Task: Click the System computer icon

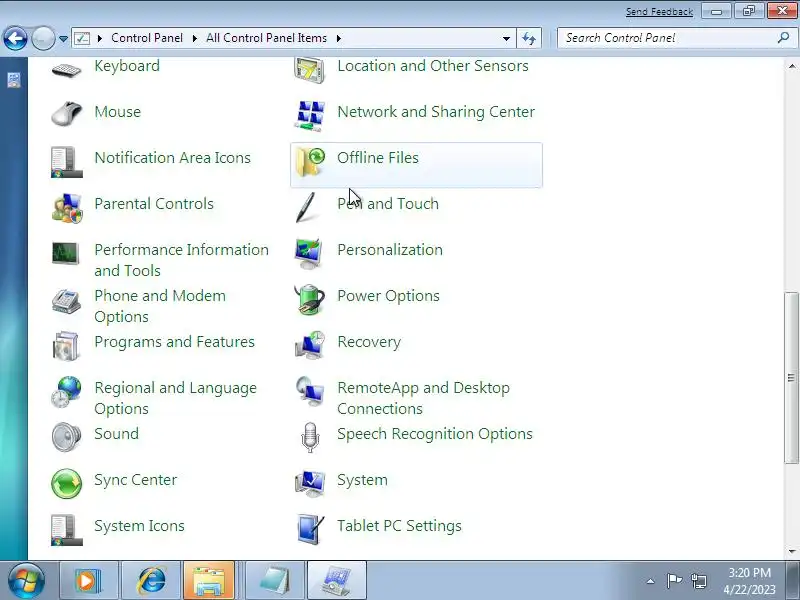Action: pyautogui.click(x=309, y=483)
